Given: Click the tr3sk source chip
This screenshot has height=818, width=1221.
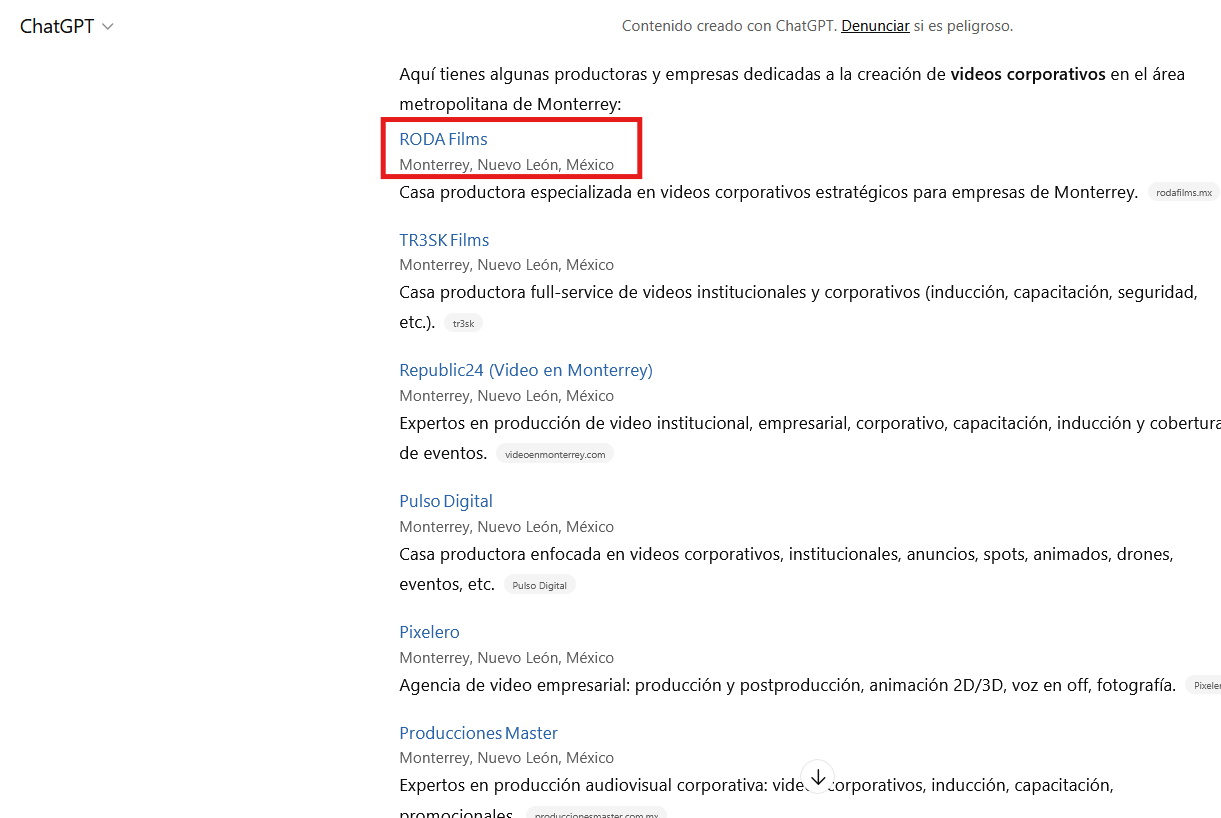Looking at the screenshot, I should [x=463, y=323].
